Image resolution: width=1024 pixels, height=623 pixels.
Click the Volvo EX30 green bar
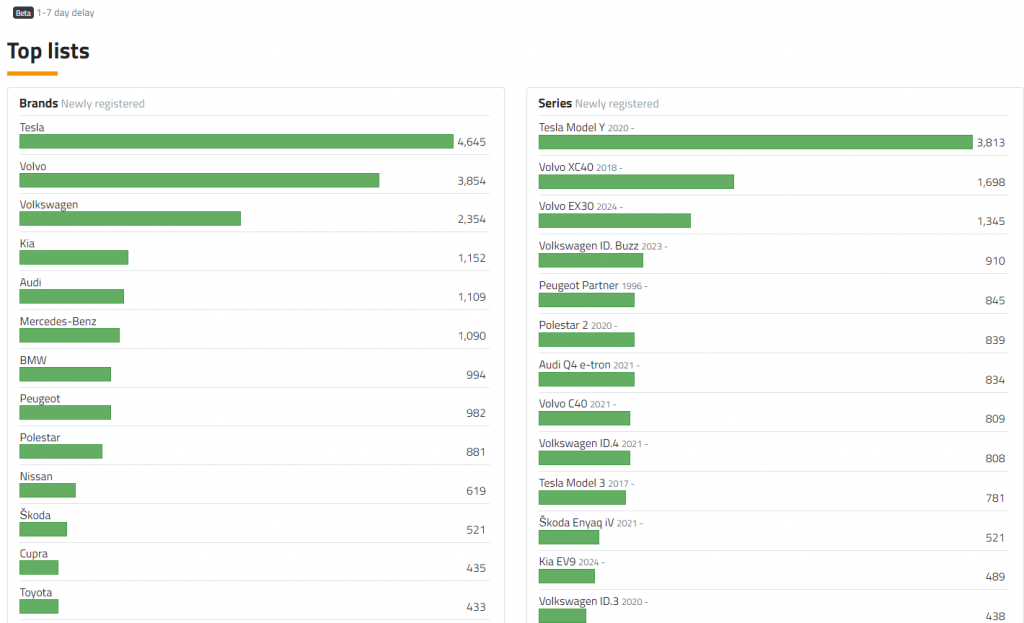click(x=614, y=220)
